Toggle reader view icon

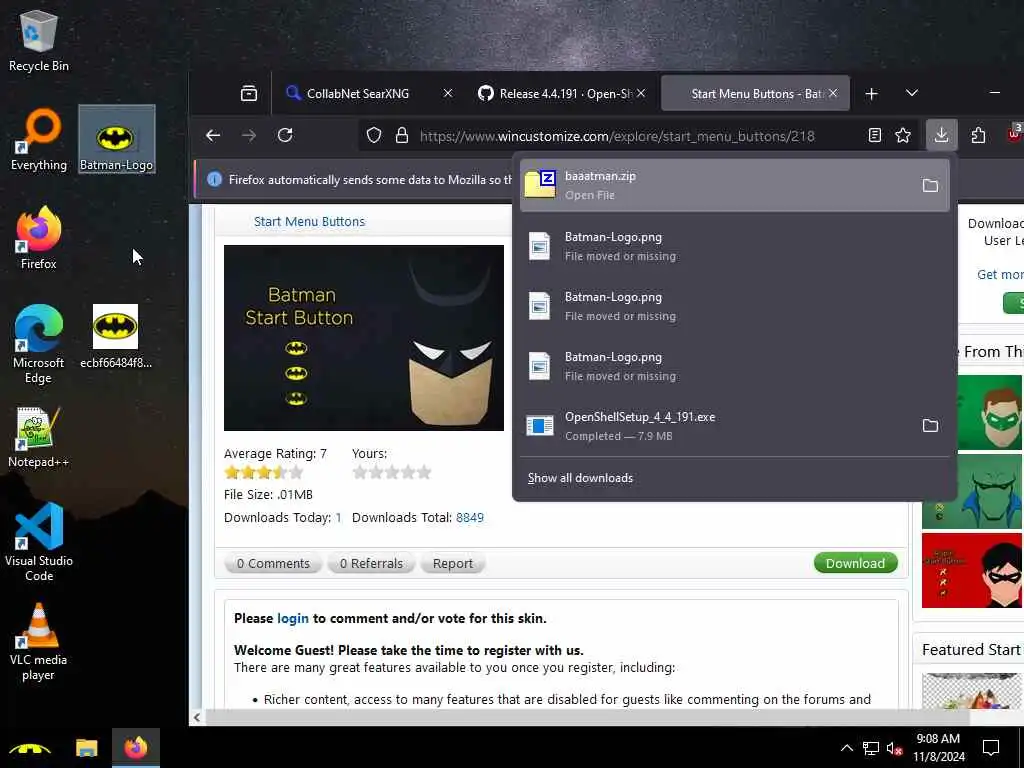pos(874,135)
